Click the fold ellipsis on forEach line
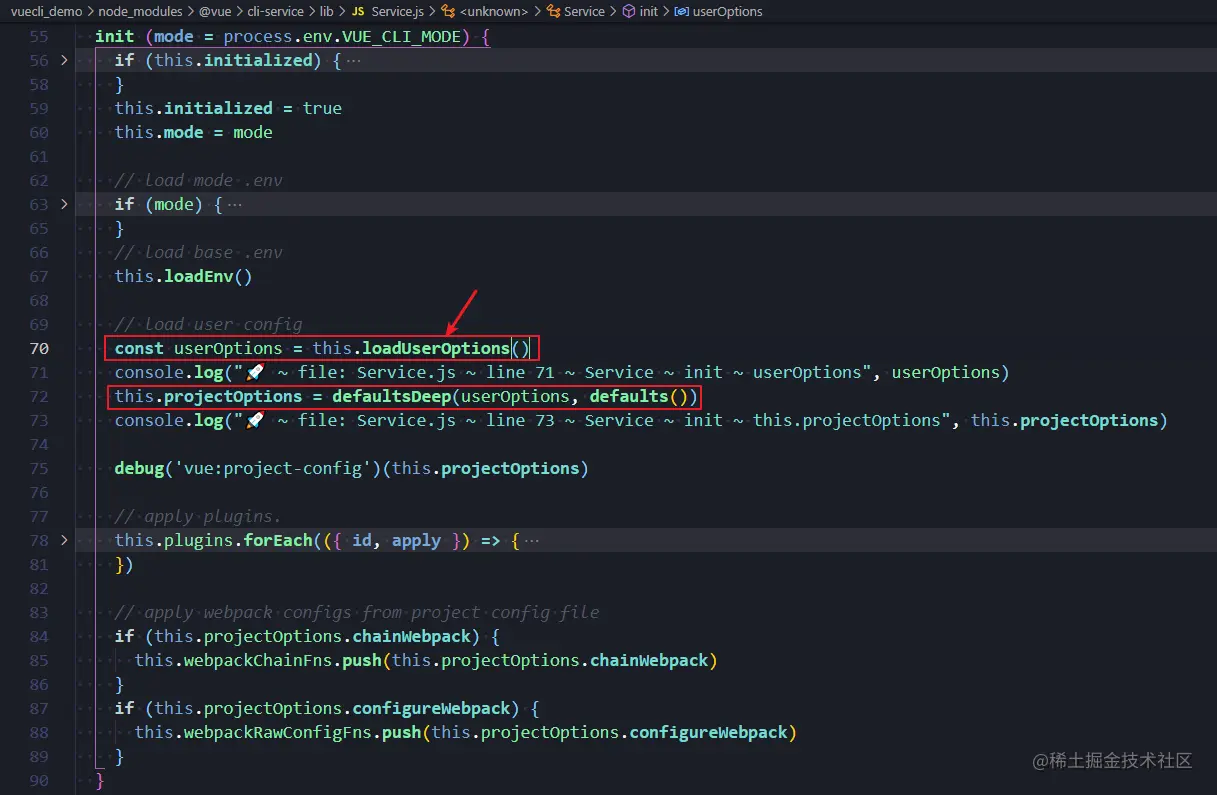The width and height of the screenshot is (1217, 795). [532, 540]
